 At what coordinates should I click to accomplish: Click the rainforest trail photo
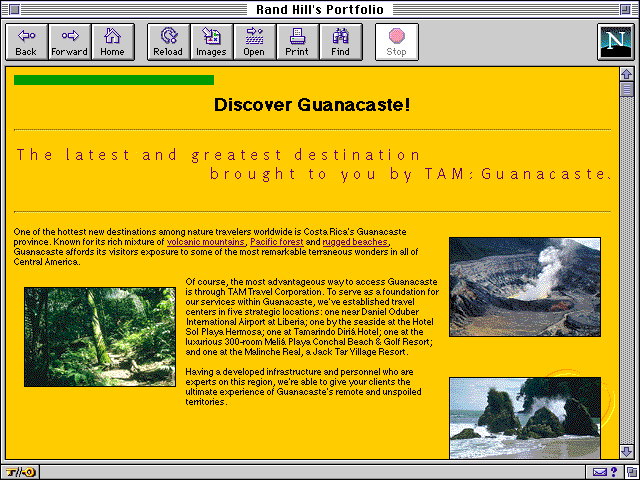pyautogui.click(x=100, y=337)
